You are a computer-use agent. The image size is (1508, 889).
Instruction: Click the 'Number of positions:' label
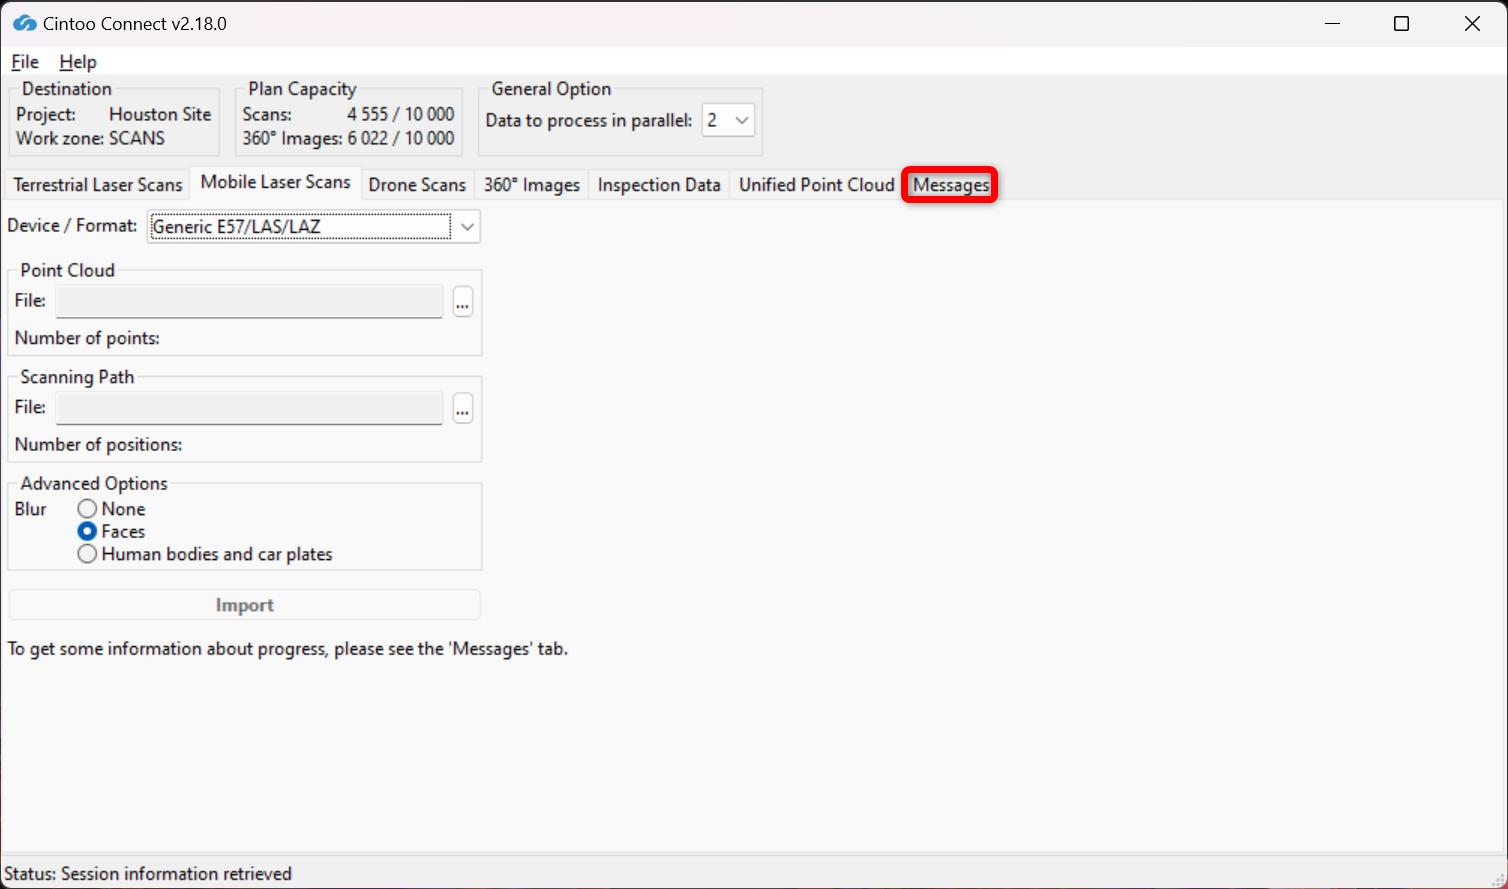tap(98, 445)
